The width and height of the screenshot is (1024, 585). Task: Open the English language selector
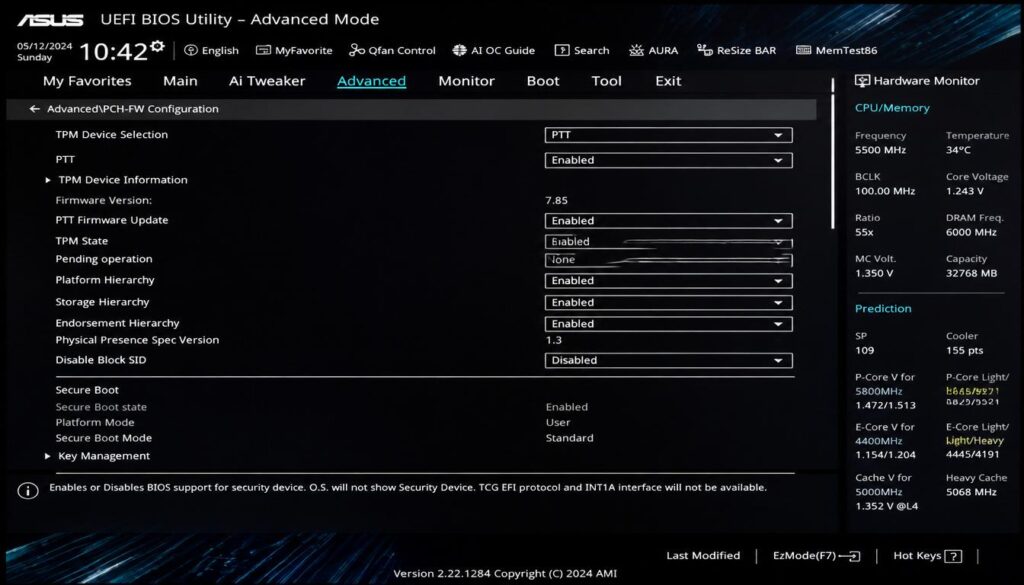pos(212,50)
